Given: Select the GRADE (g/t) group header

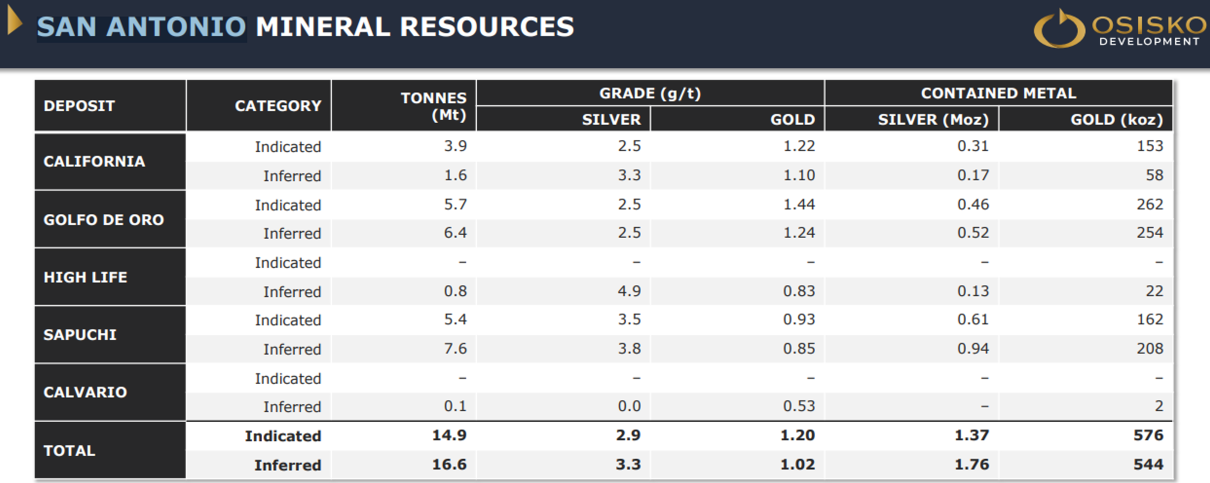Looking at the screenshot, I should 650,93.
